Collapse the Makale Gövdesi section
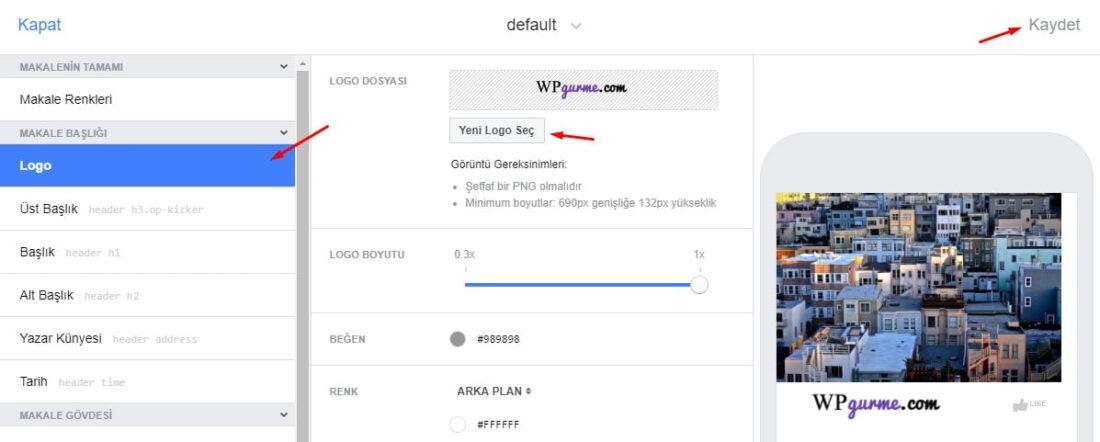This screenshot has width=1100, height=442. [283, 415]
